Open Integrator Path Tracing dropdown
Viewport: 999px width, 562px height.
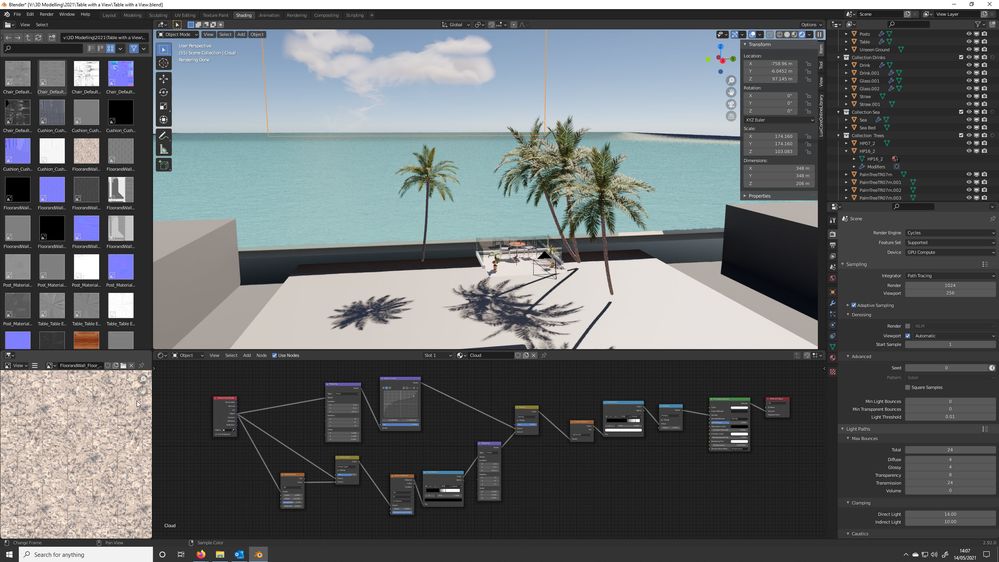(950, 276)
